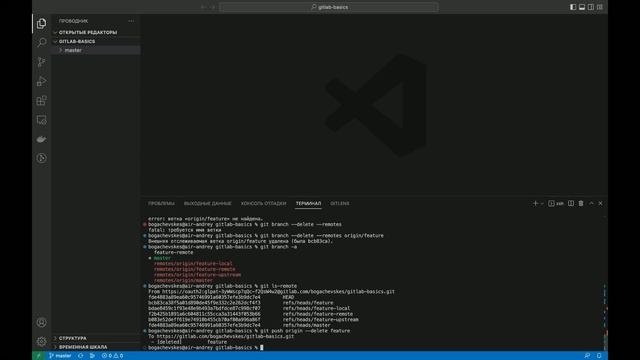Click errors and warnings count in status bar

[112, 356]
